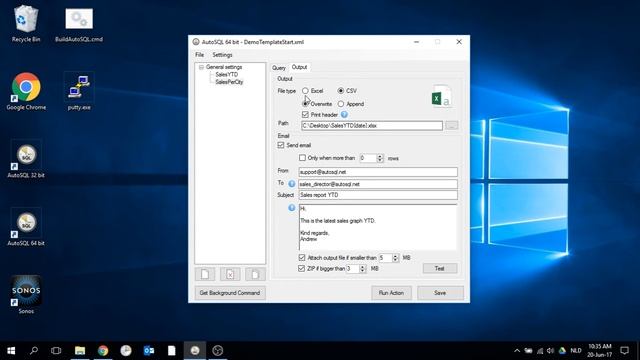The height and width of the screenshot is (360, 640).
Task: Open the Recycle Bin desktop icon
Action: pos(26,24)
